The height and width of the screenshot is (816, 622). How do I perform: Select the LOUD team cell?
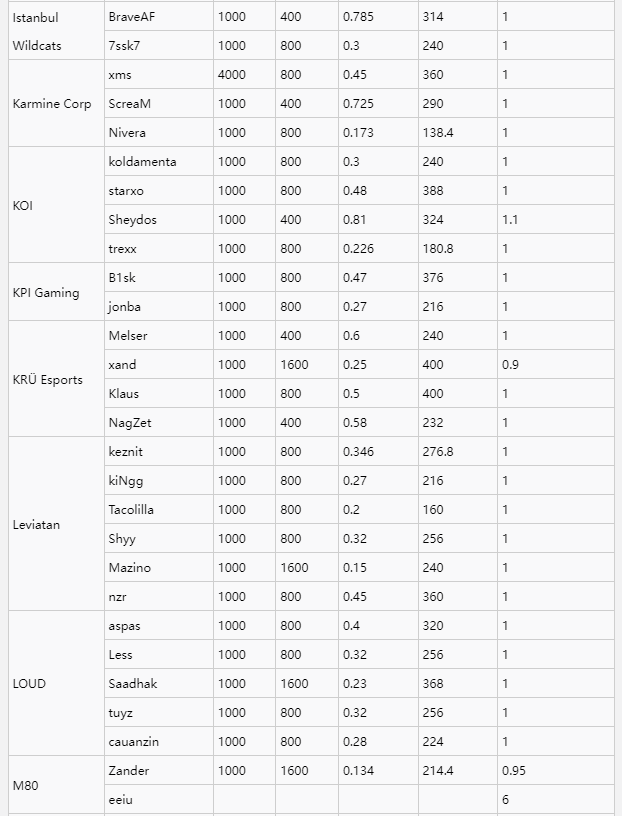click(29, 684)
